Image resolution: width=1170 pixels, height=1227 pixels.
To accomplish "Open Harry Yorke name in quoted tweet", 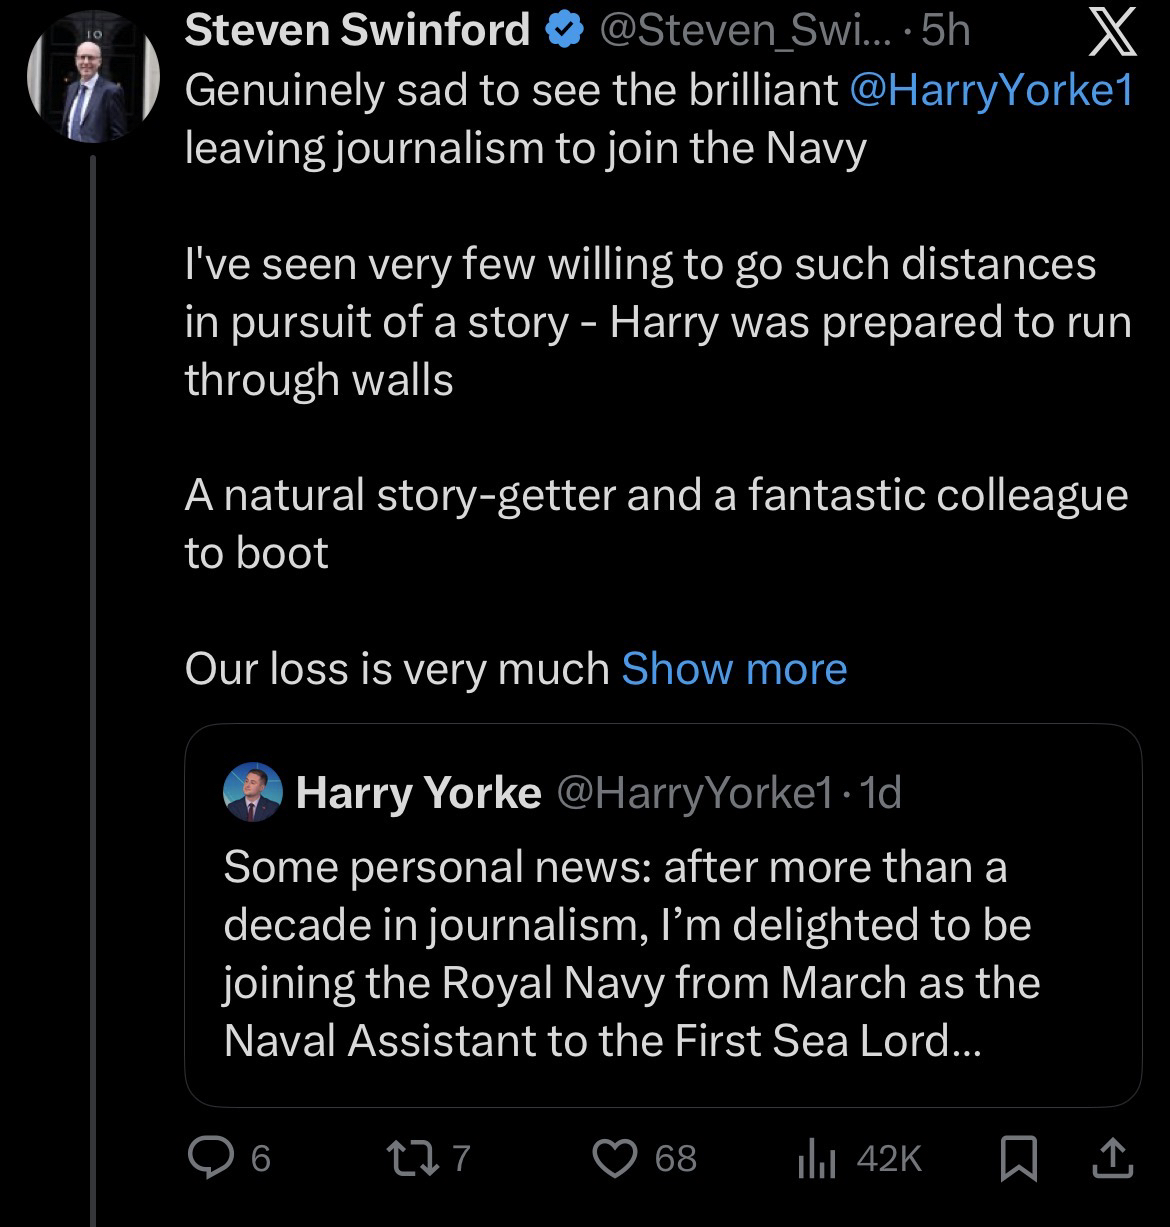I will 418,793.
